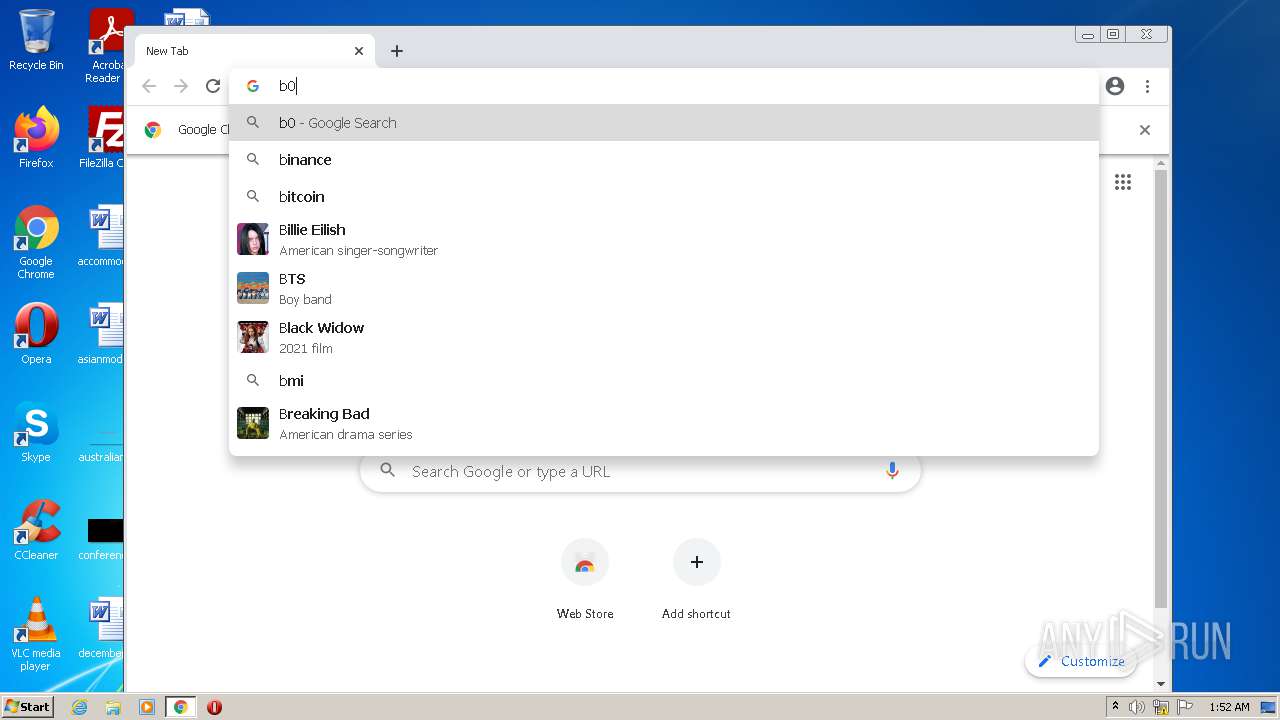Open Recycle Bin desktop icon
Viewport: 1280px width, 720px height.
point(36,40)
